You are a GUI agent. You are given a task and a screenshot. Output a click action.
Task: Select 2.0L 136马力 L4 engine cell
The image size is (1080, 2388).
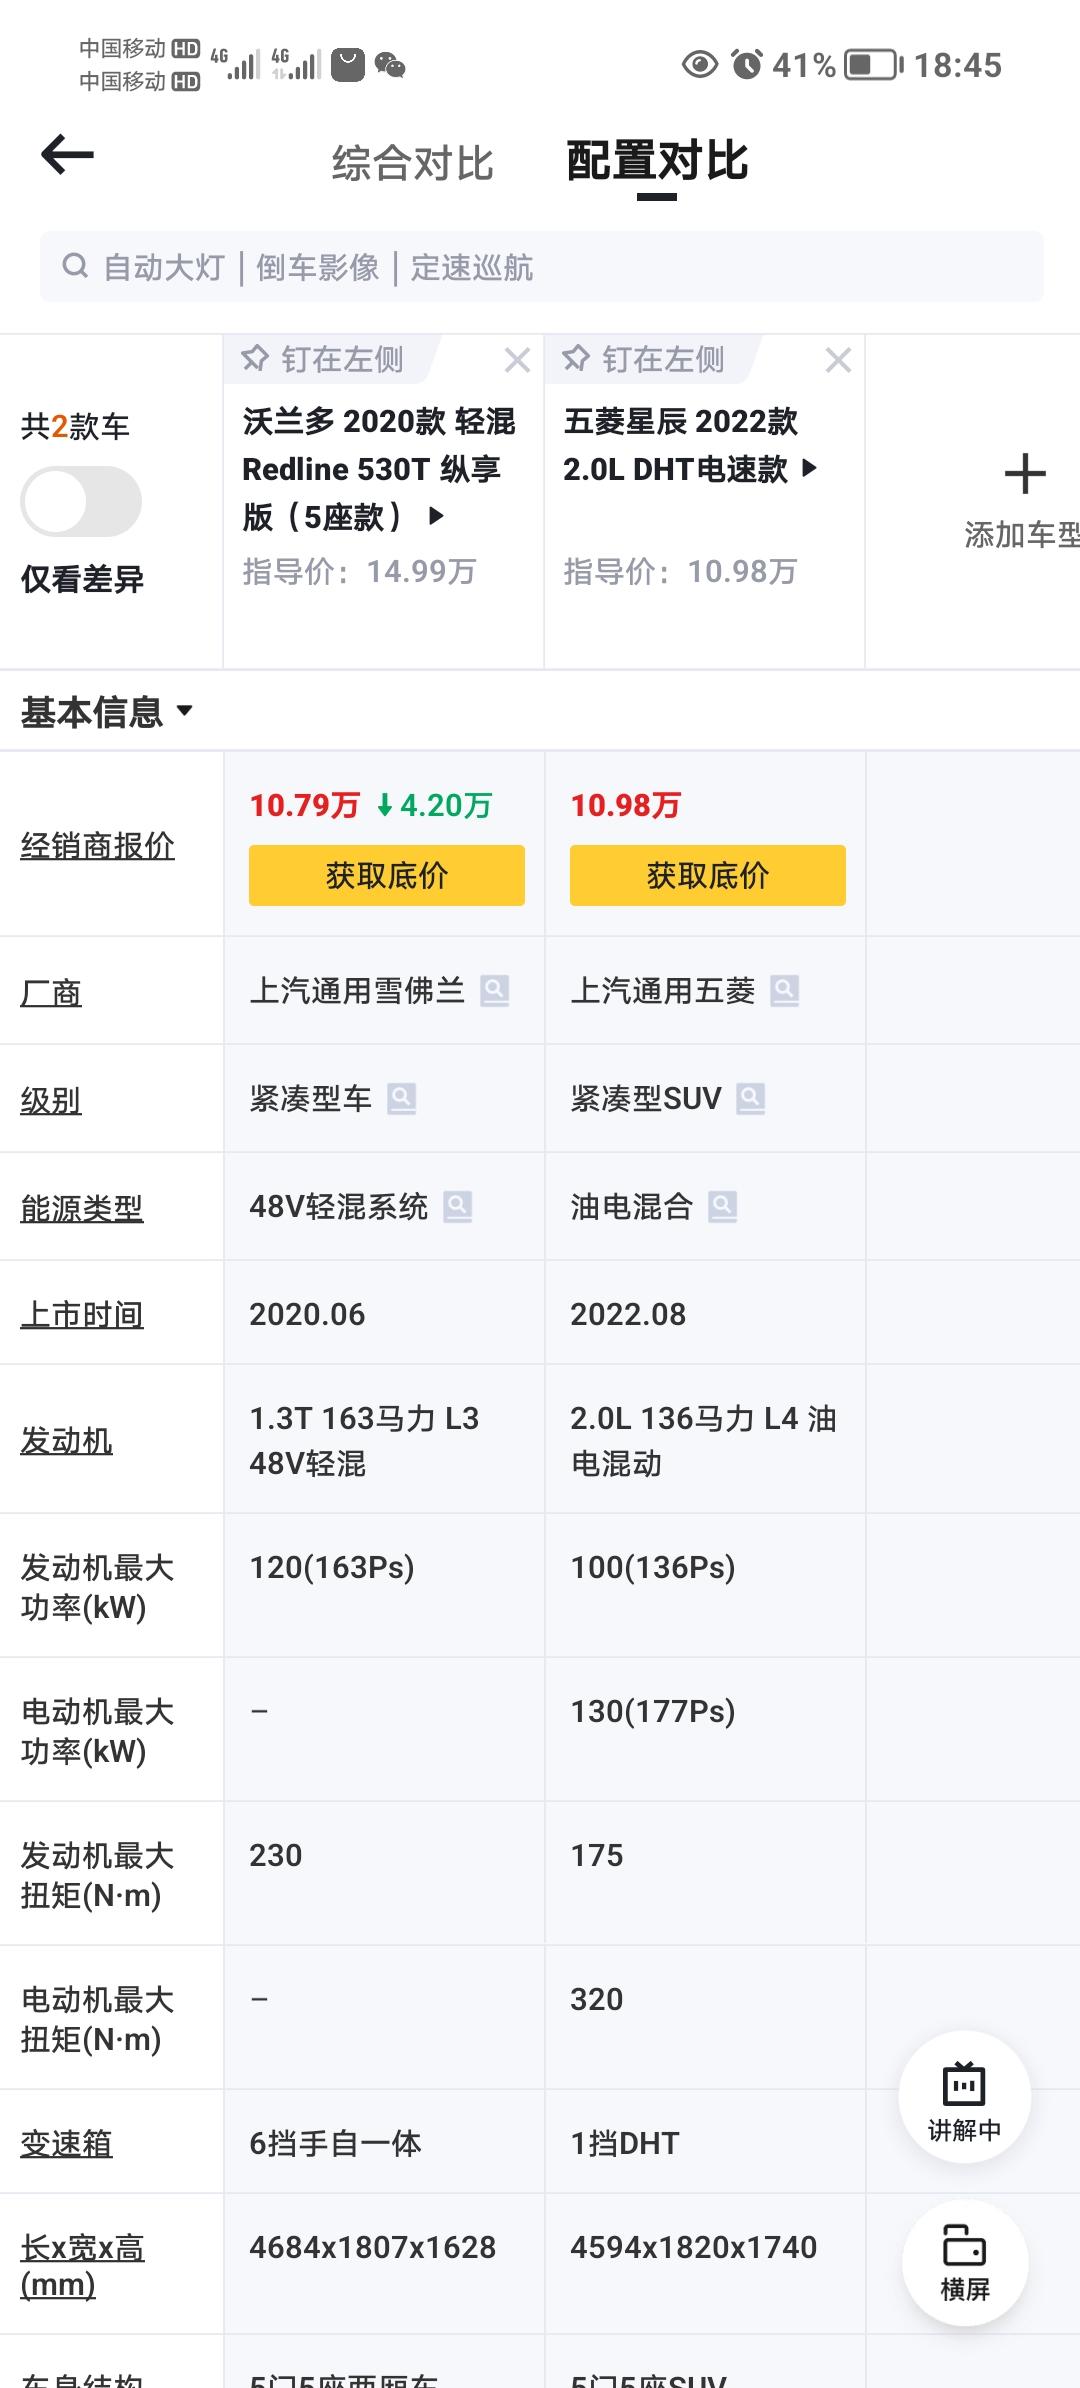pyautogui.click(x=703, y=1441)
